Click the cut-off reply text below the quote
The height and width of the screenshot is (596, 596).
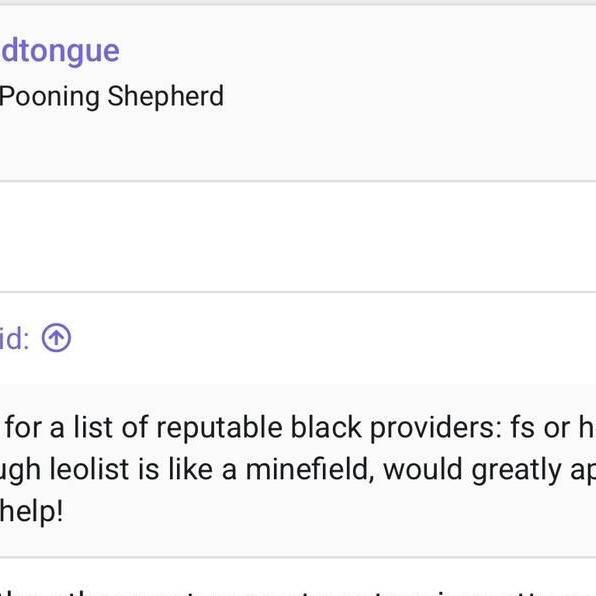[x=298, y=591]
